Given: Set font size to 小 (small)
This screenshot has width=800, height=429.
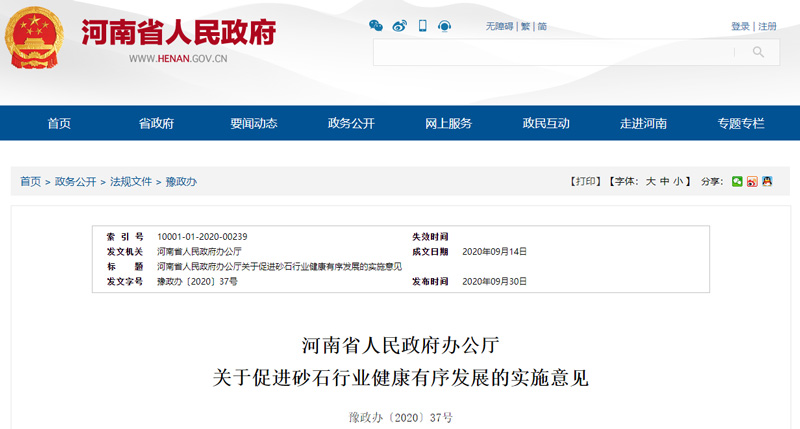Looking at the screenshot, I should [x=678, y=182].
